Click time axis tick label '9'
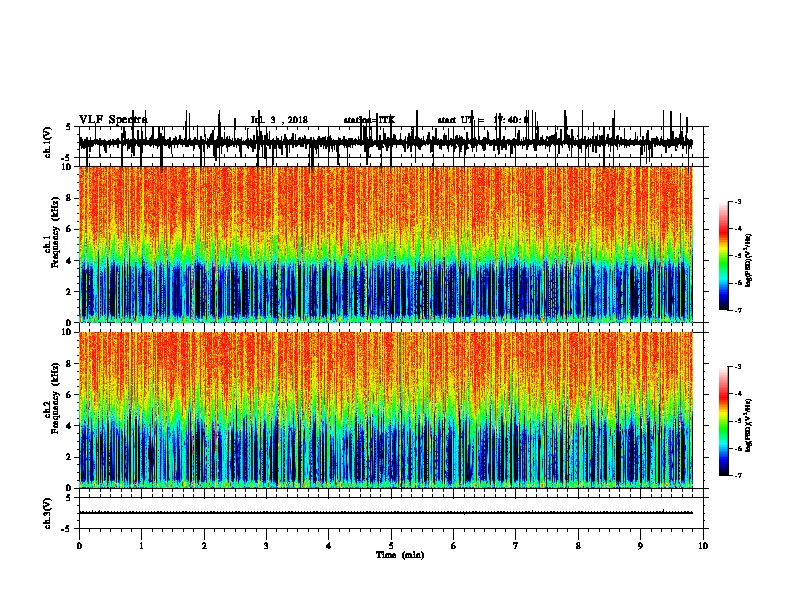 tap(640, 546)
